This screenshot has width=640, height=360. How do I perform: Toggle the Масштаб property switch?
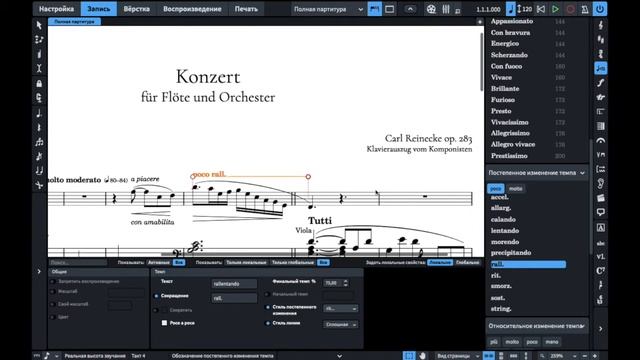point(53,292)
